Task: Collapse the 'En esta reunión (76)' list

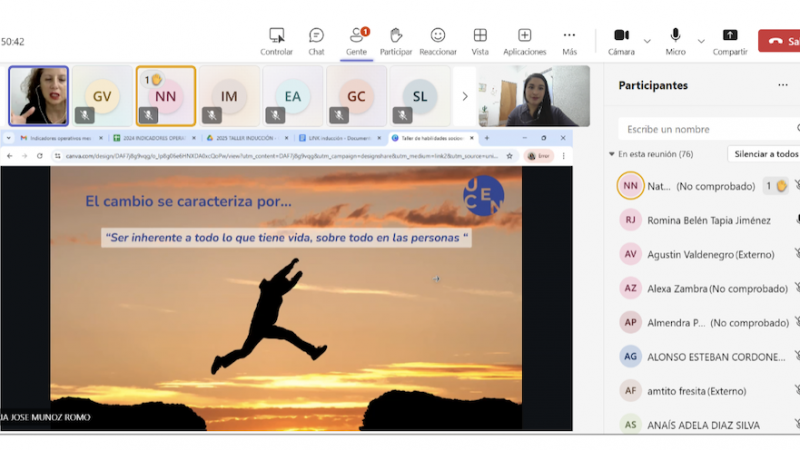Action: tap(612, 154)
